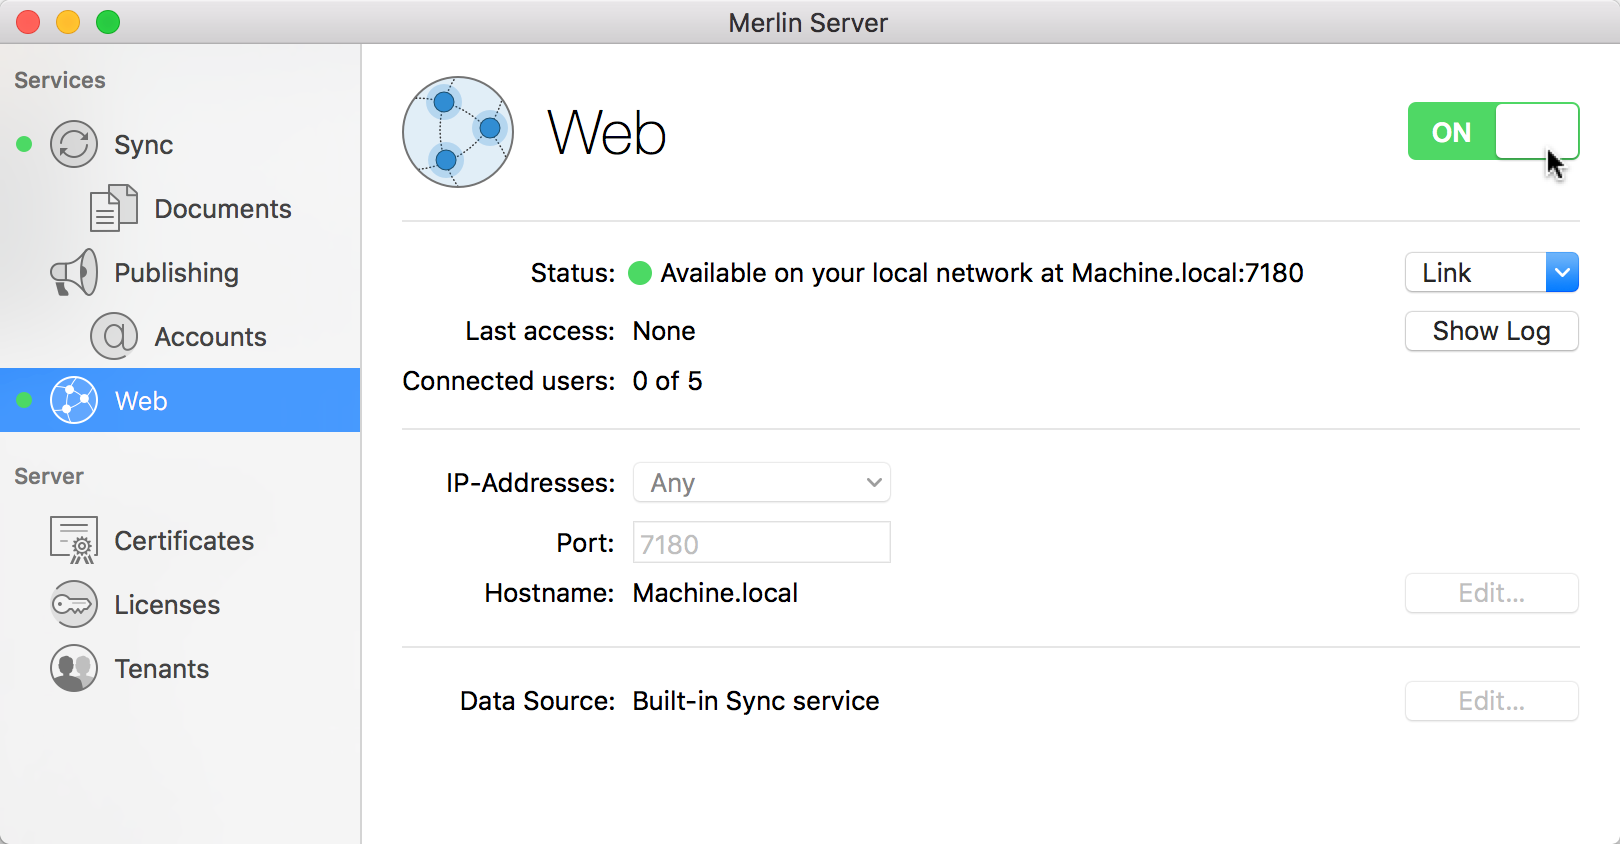Click the Licenses key icon
Viewport: 1620px width, 844px height.
[74, 604]
